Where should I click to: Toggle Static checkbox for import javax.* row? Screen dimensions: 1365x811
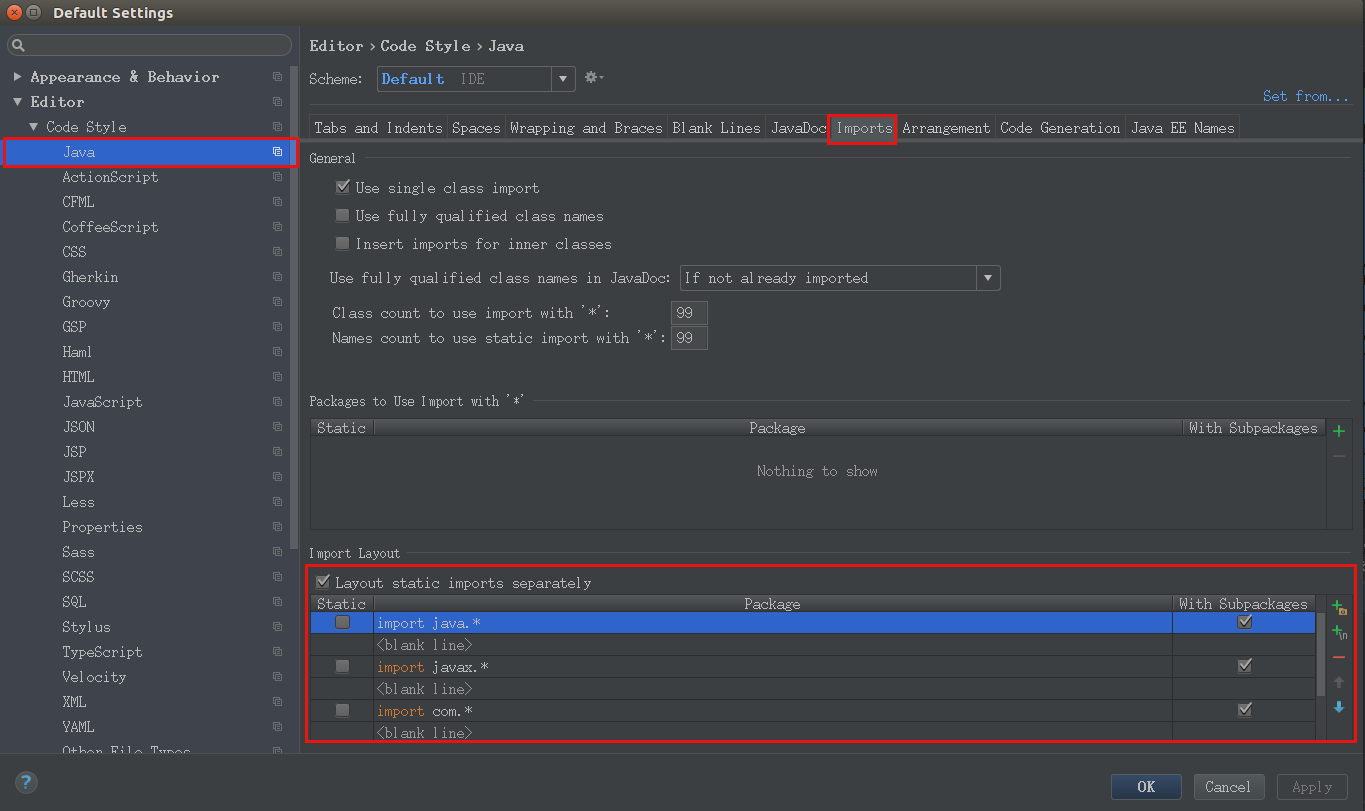coord(342,666)
